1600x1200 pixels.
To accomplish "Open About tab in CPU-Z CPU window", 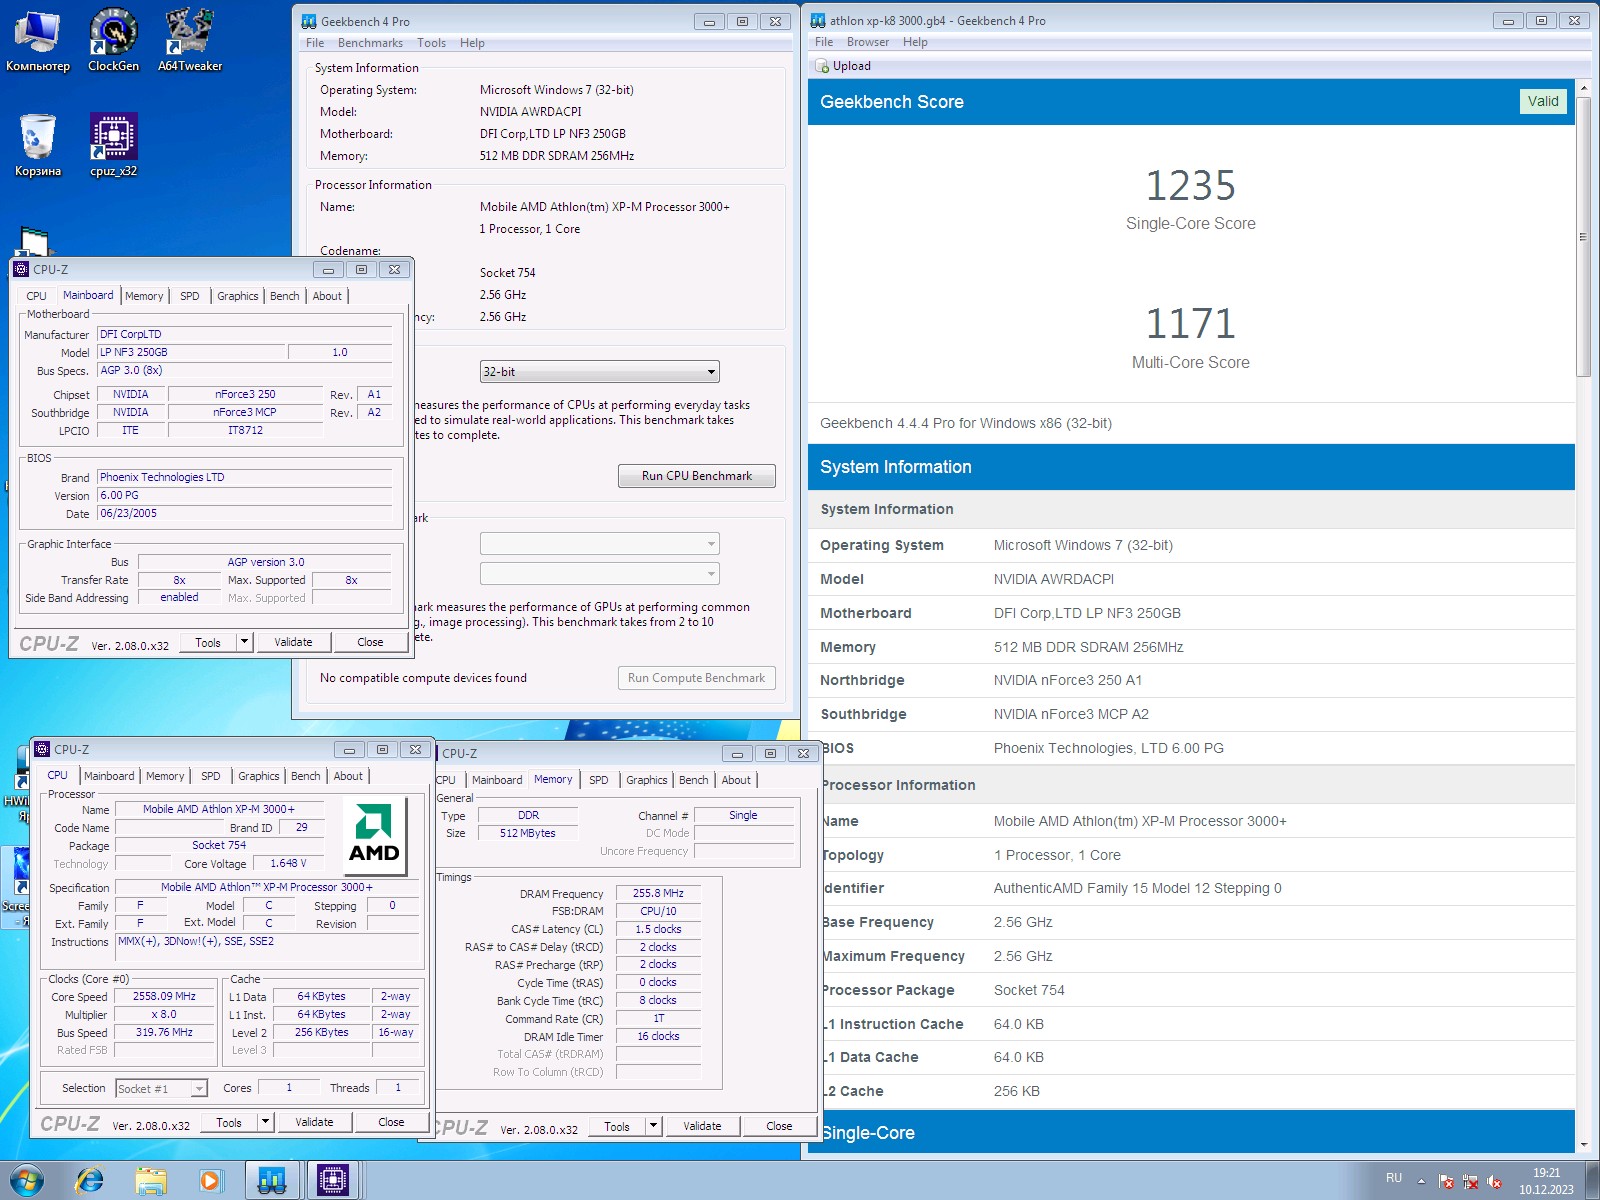I will (x=348, y=776).
